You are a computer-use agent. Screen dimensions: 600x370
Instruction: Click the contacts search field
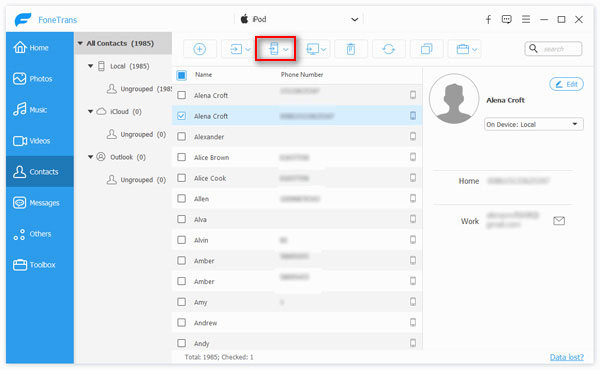click(553, 49)
